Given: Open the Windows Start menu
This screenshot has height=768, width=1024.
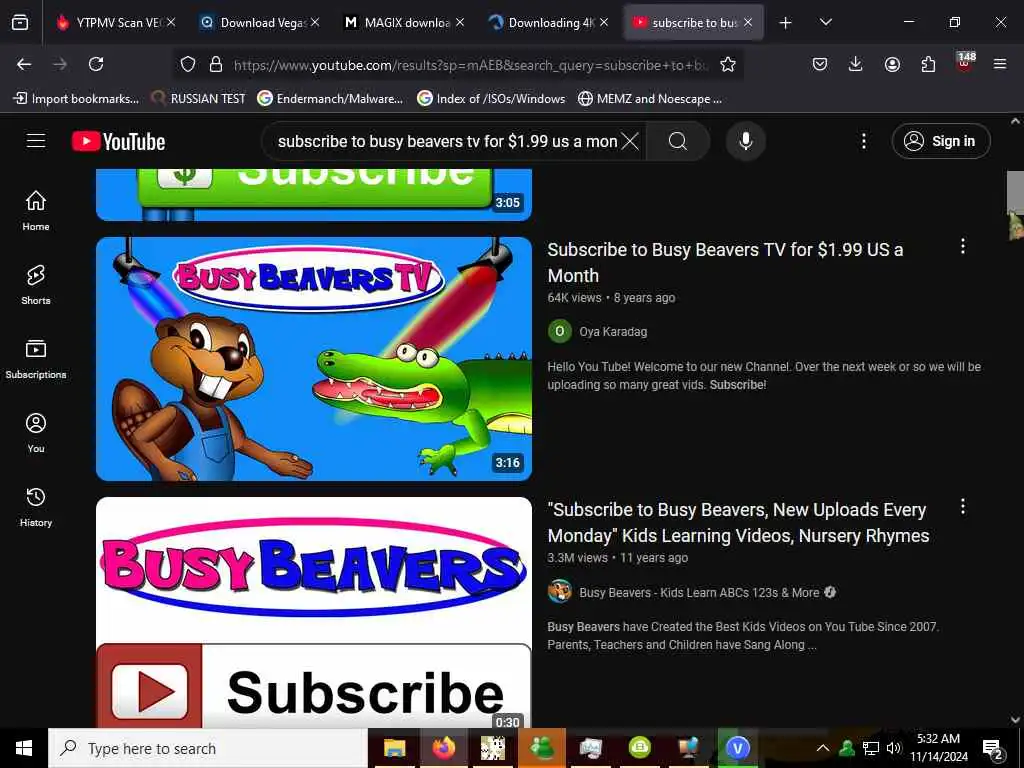Looking at the screenshot, I should coord(24,748).
